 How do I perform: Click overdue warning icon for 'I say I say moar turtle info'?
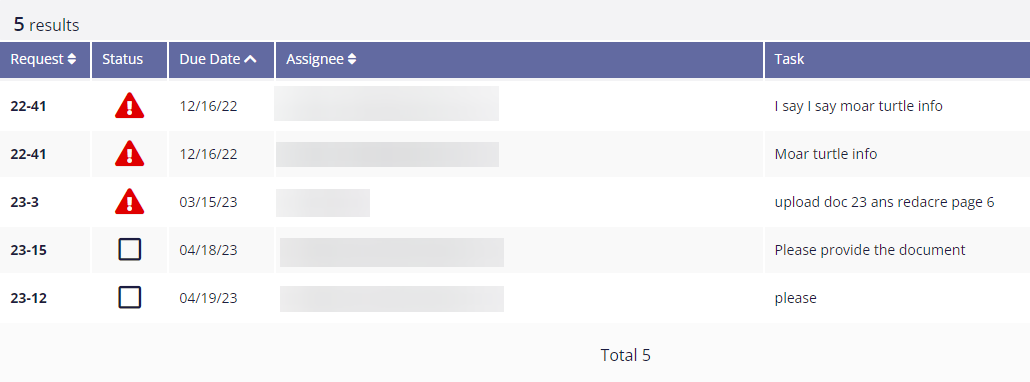[x=129, y=105]
